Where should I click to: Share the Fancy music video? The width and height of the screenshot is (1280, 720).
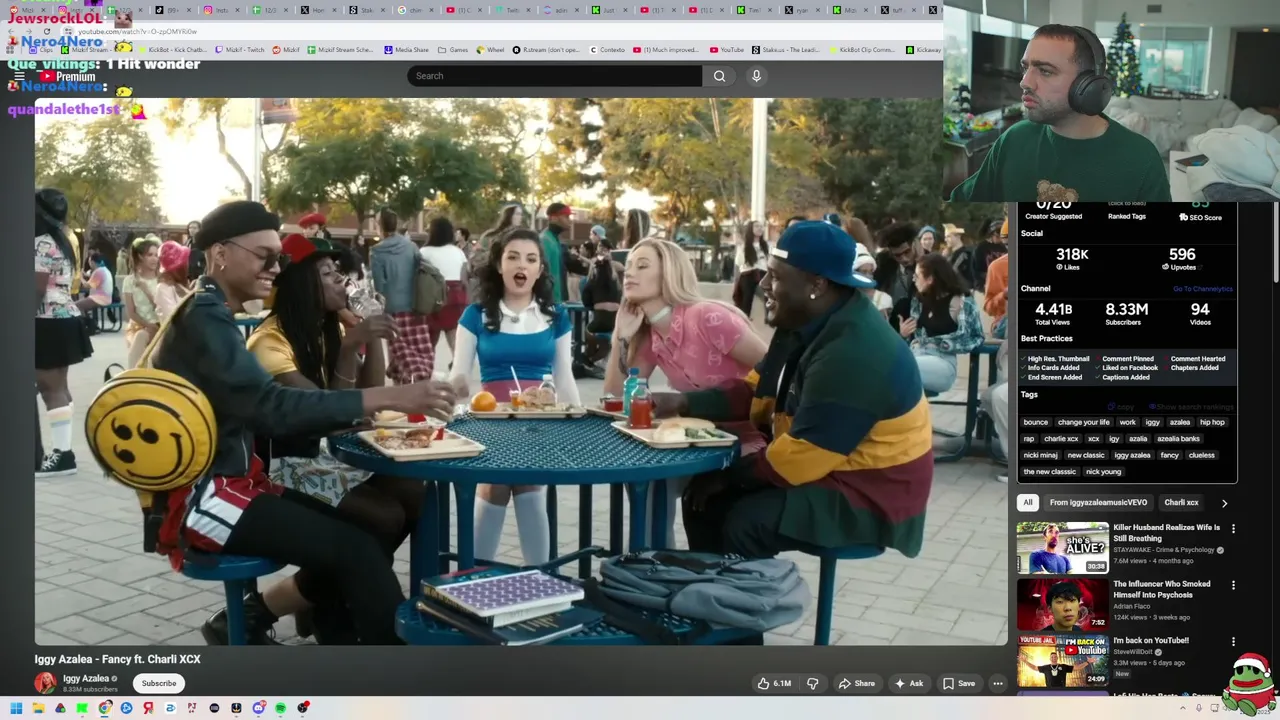pos(856,683)
